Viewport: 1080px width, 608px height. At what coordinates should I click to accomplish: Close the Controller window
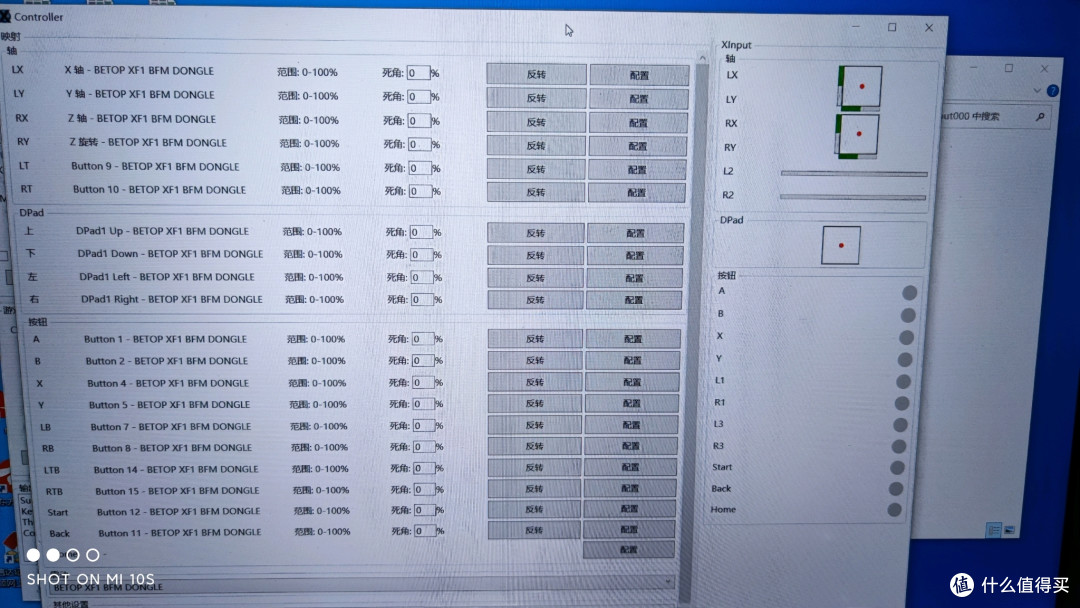click(928, 28)
